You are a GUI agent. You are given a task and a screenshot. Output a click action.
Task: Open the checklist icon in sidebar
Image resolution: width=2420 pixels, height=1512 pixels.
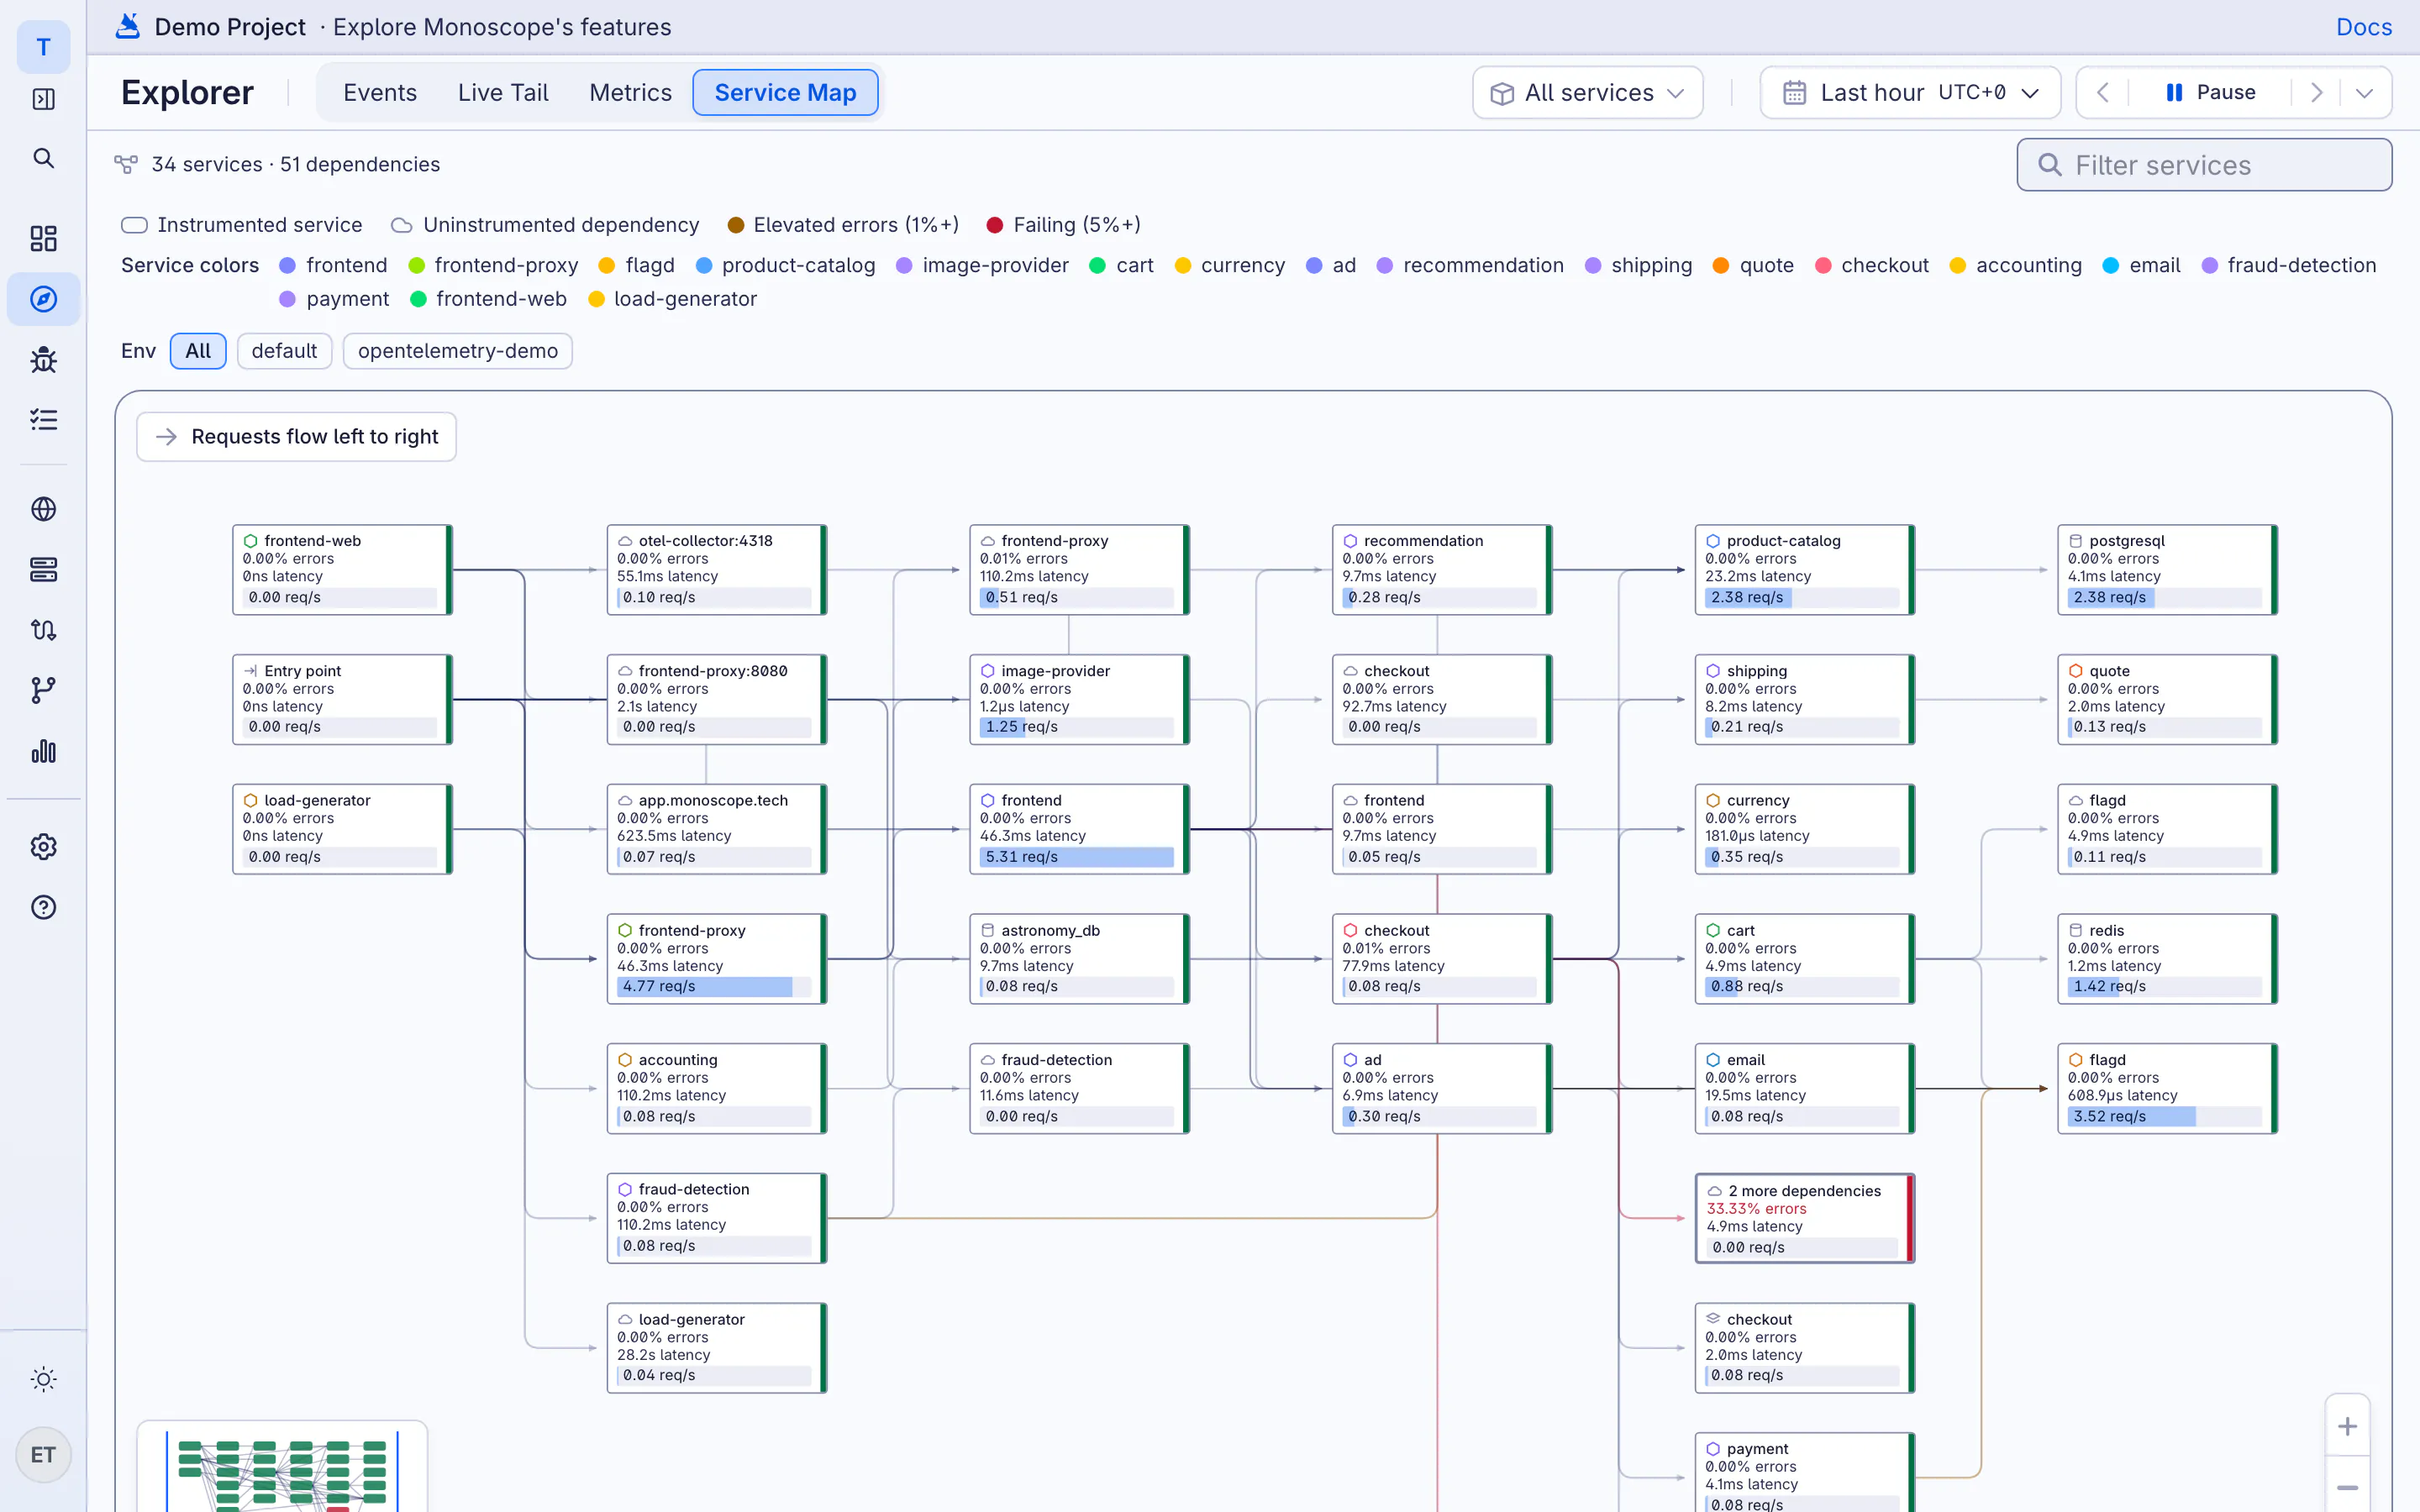click(x=43, y=420)
